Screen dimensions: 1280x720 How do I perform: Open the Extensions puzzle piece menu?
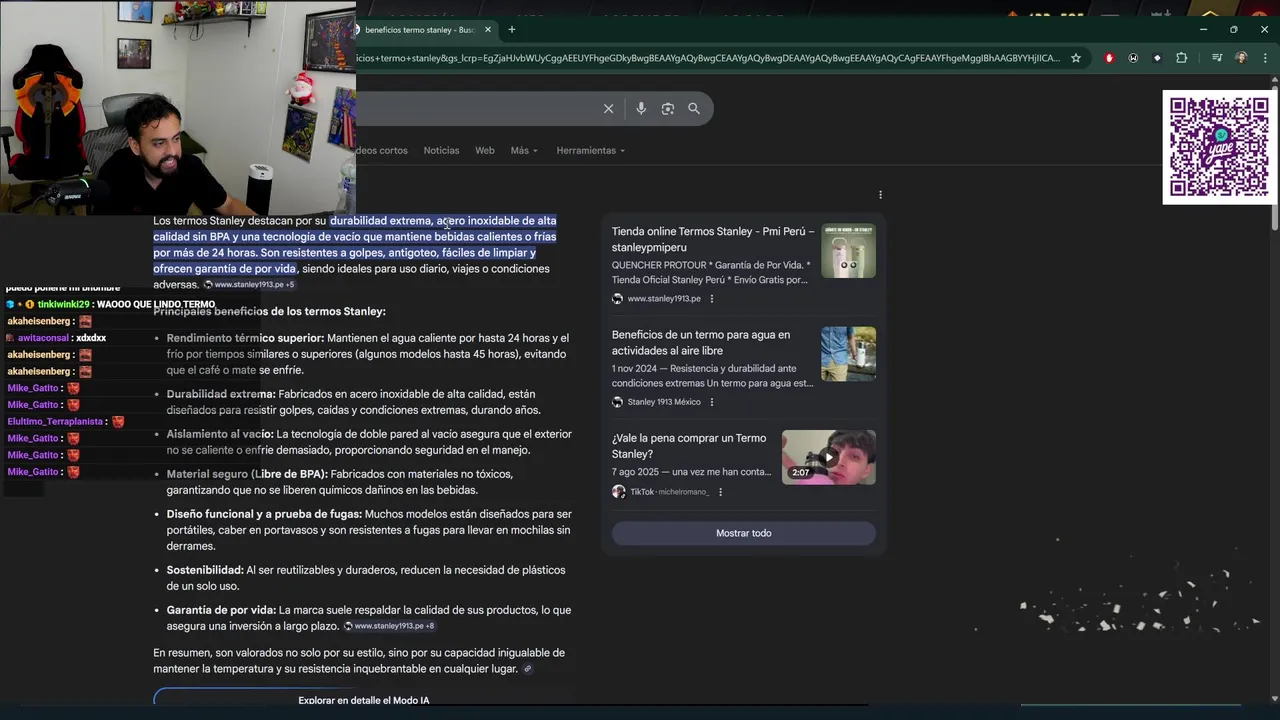tap(1181, 58)
